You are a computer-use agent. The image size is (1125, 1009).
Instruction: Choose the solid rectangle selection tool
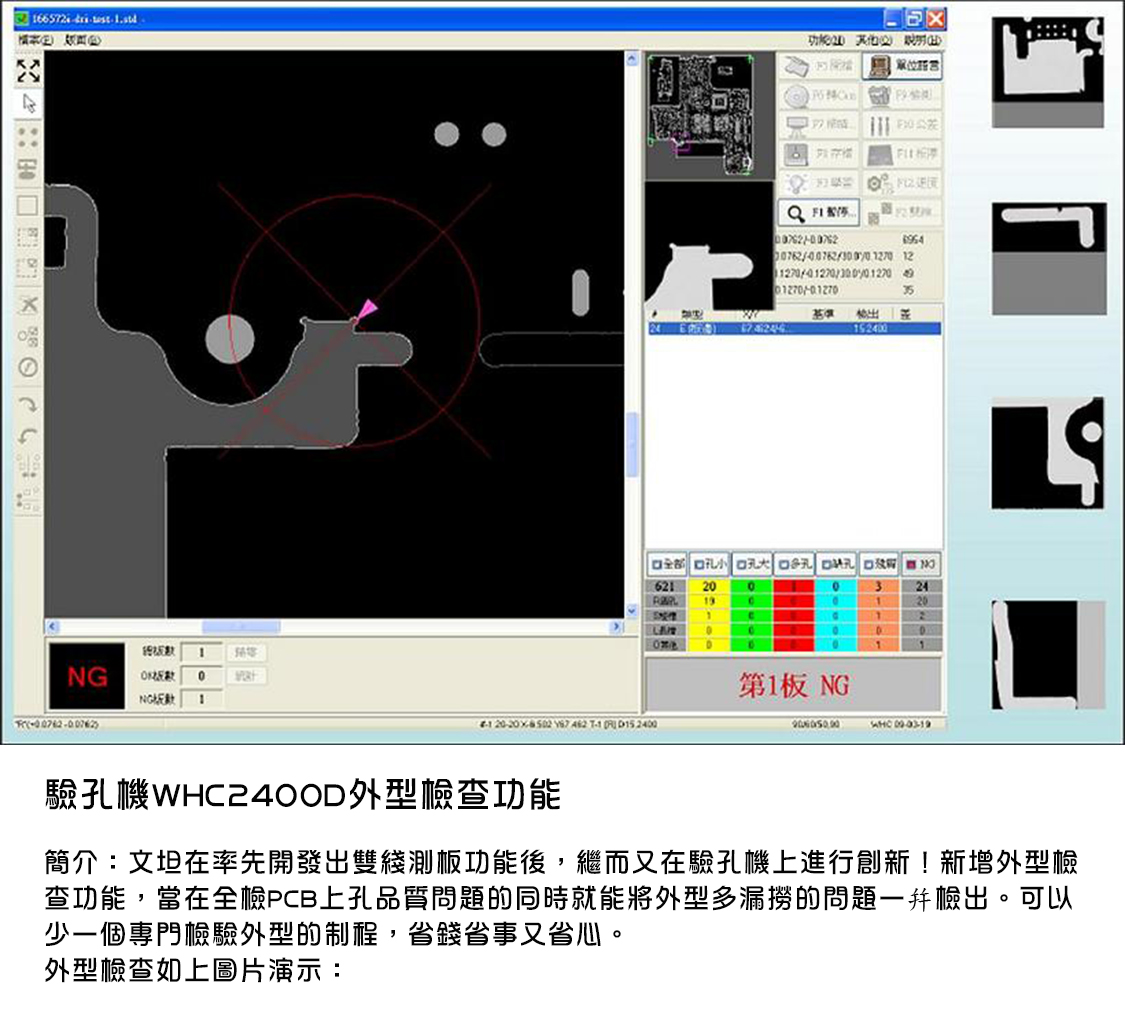click(28, 205)
